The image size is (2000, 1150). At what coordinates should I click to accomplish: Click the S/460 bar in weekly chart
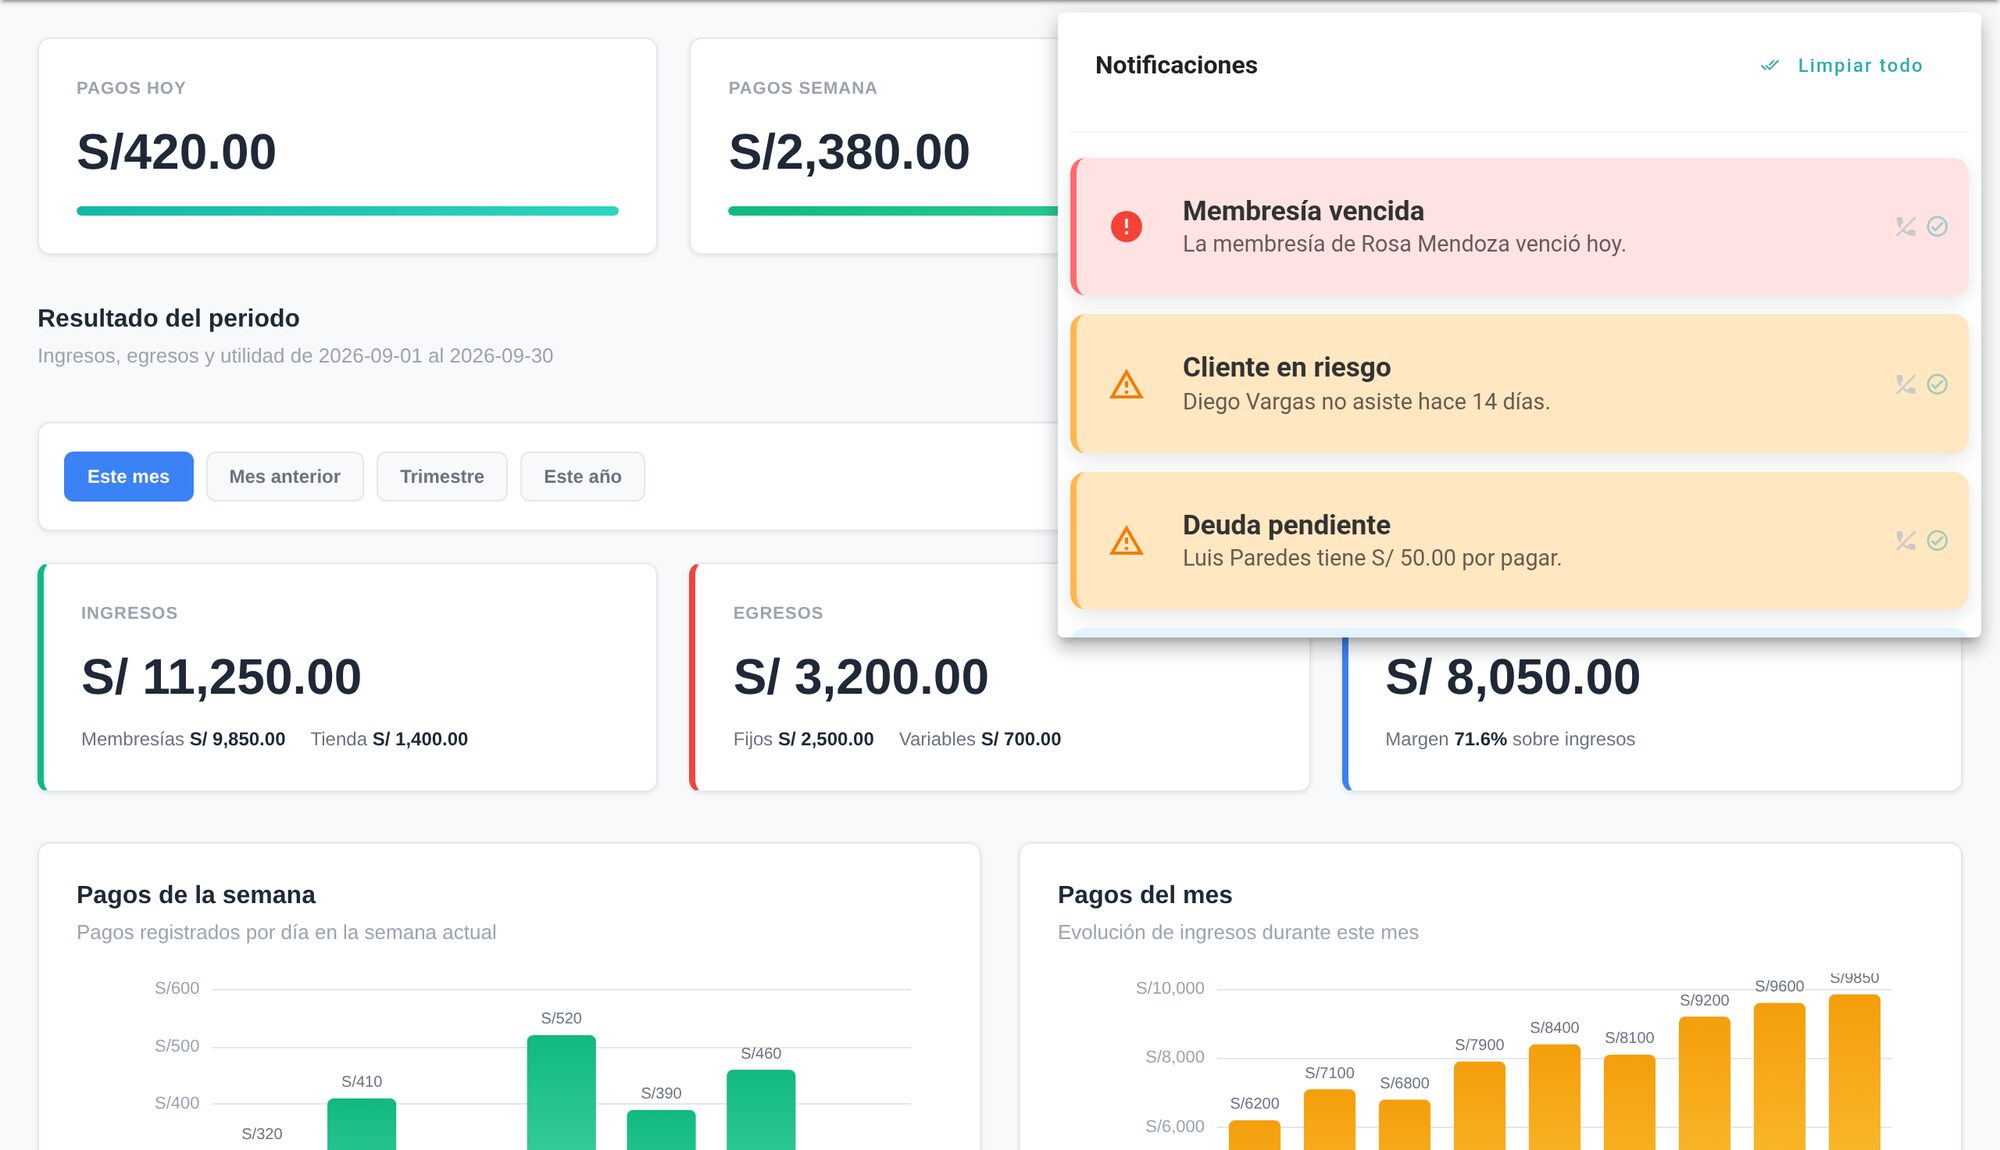(761, 1110)
